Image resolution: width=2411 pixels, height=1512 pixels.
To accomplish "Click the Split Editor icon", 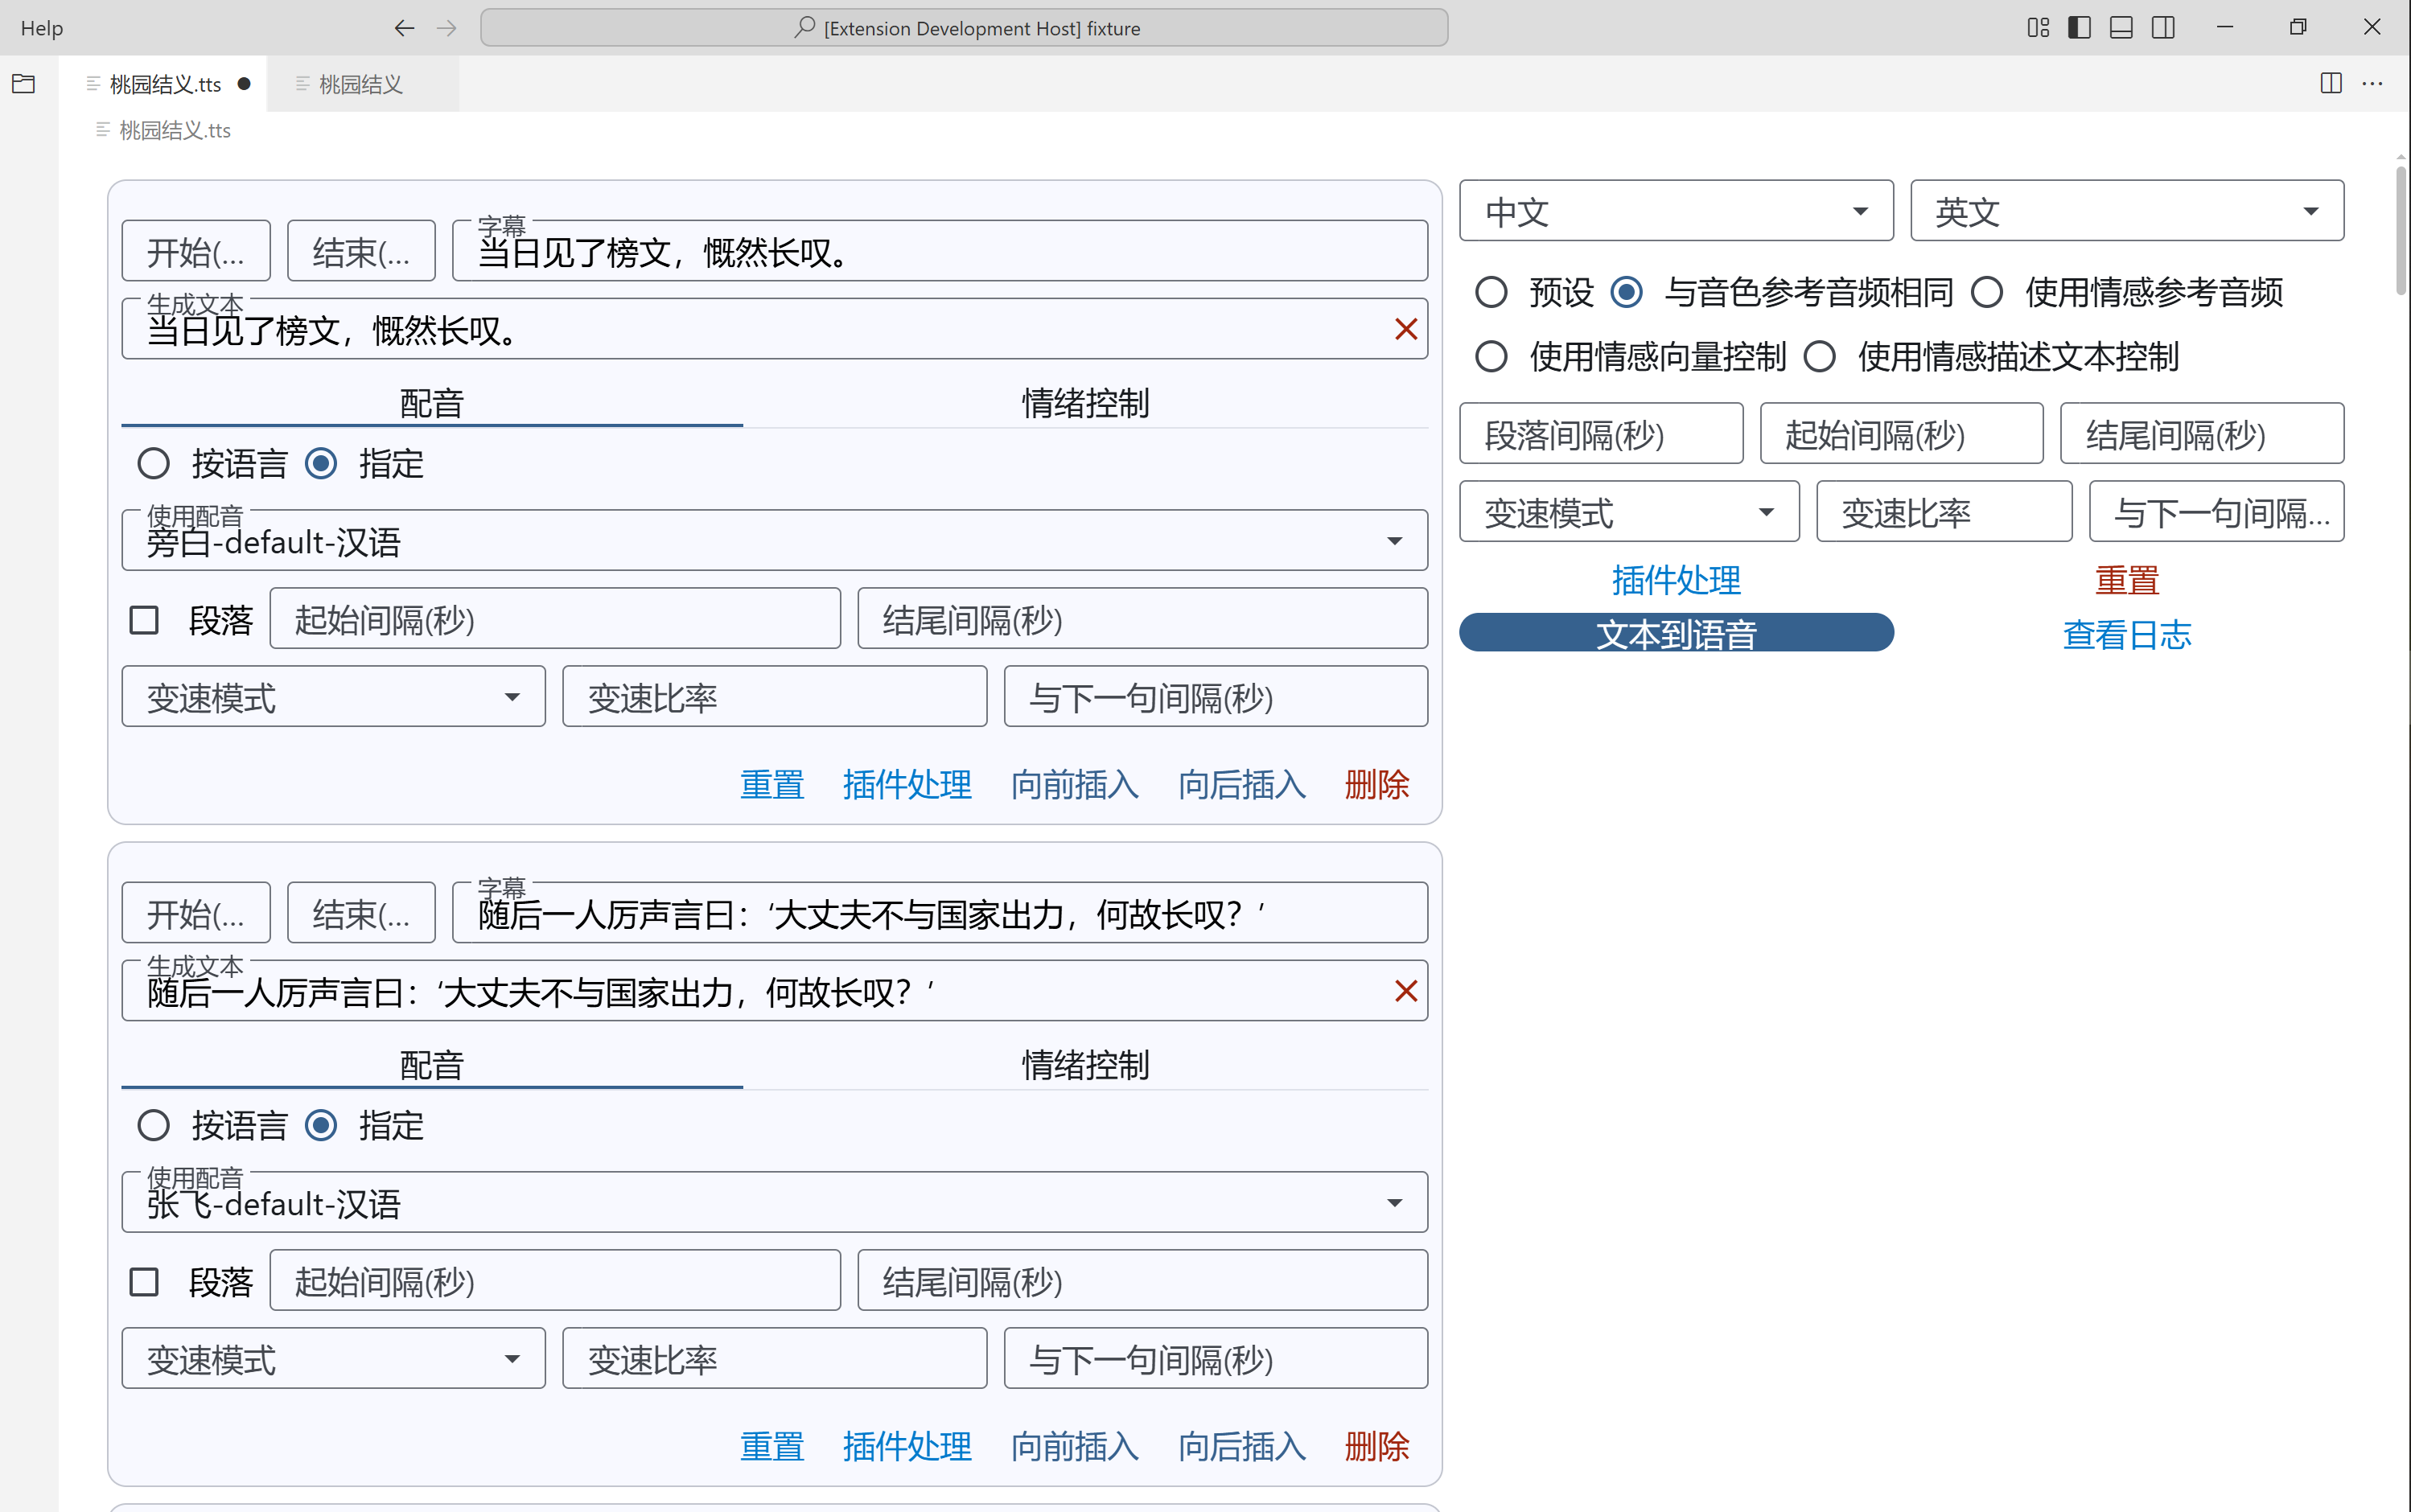I will (x=2330, y=84).
